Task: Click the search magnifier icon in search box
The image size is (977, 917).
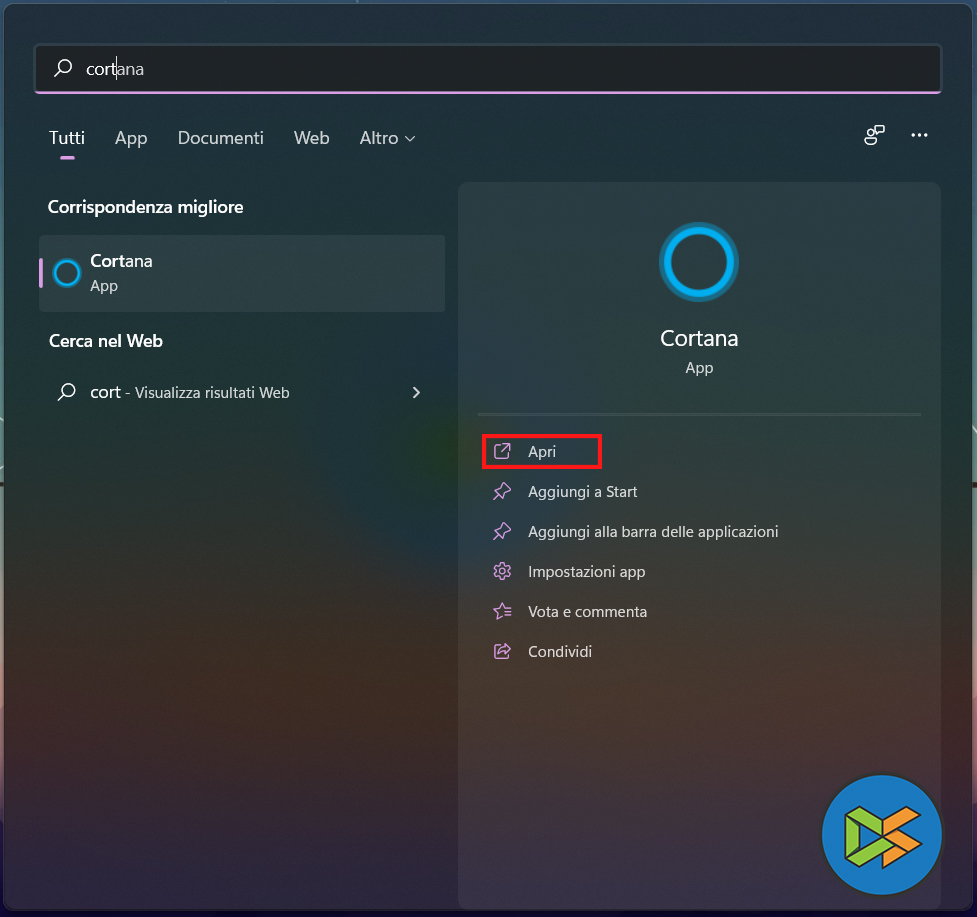Action: pos(63,68)
